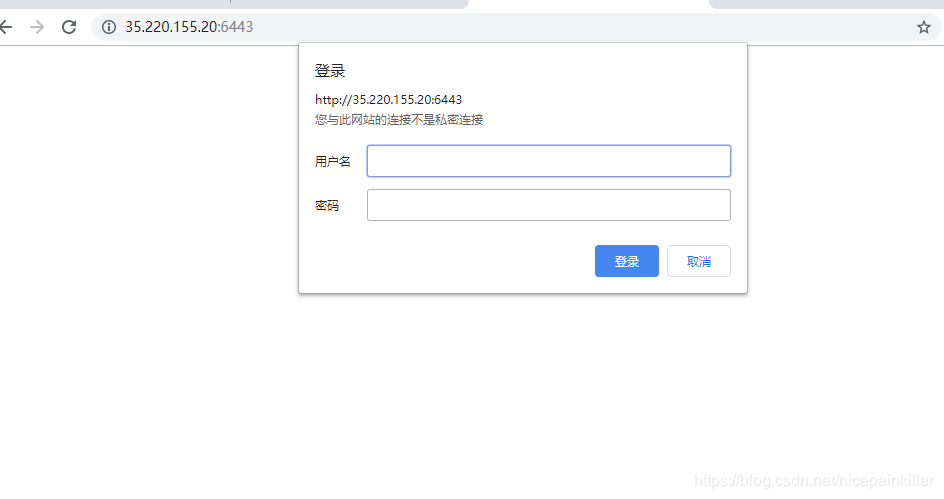Focus the 用户名 username field
The image size is (944, 499).
(548, 161)
